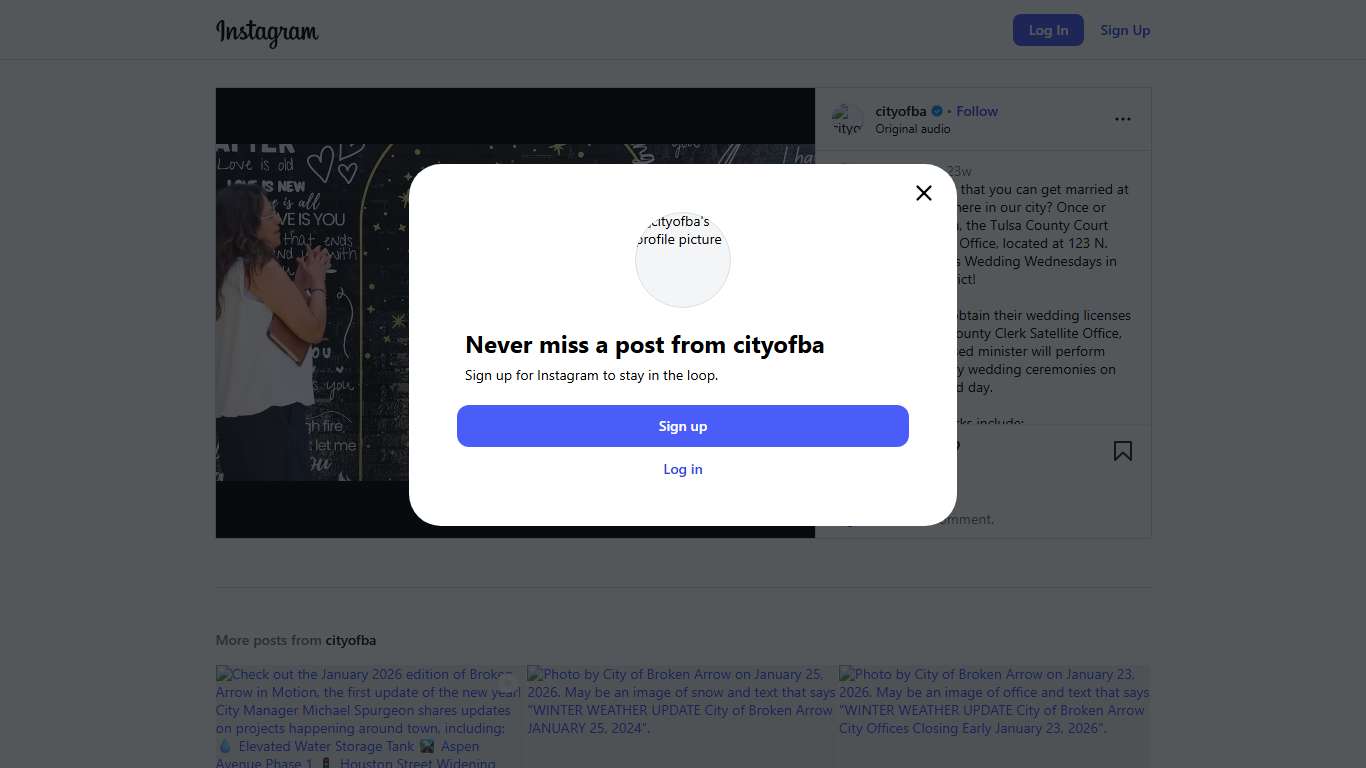Open the Sign Up link in the header

point(1125,30)
